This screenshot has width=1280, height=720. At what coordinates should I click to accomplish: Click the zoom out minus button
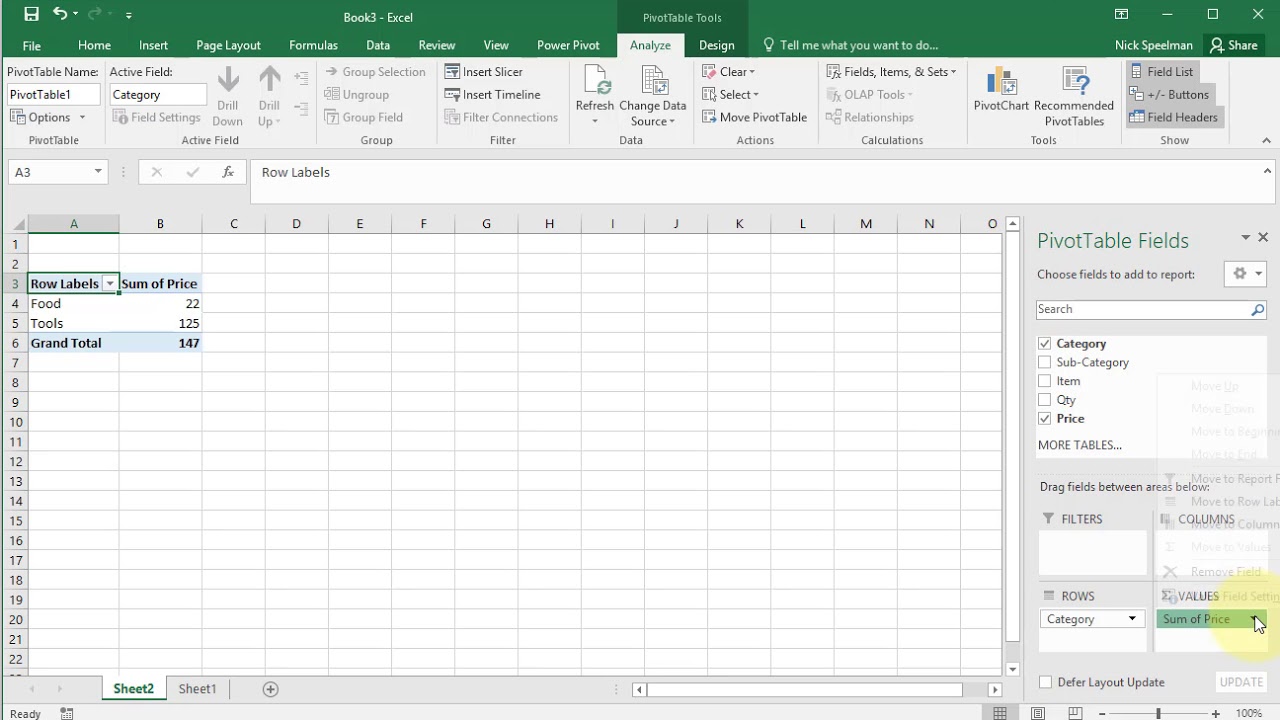[x=1101, y=714]
